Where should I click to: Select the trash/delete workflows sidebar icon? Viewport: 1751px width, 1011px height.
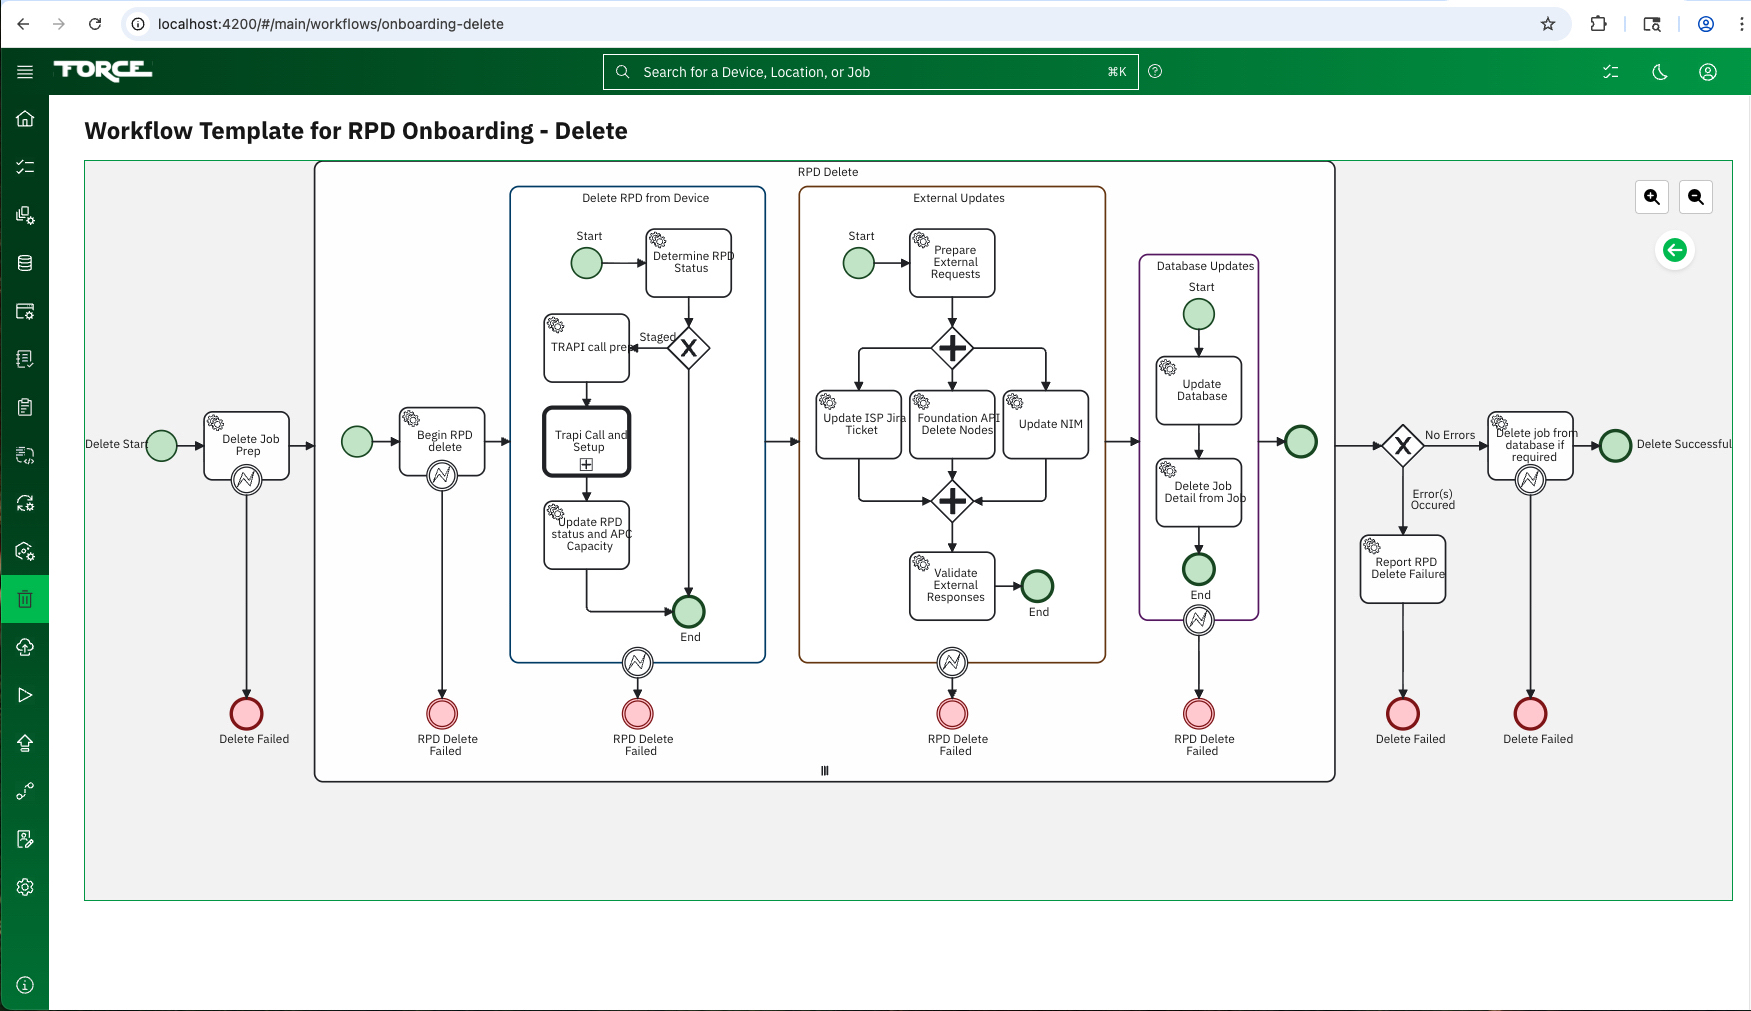coord(25,599)
